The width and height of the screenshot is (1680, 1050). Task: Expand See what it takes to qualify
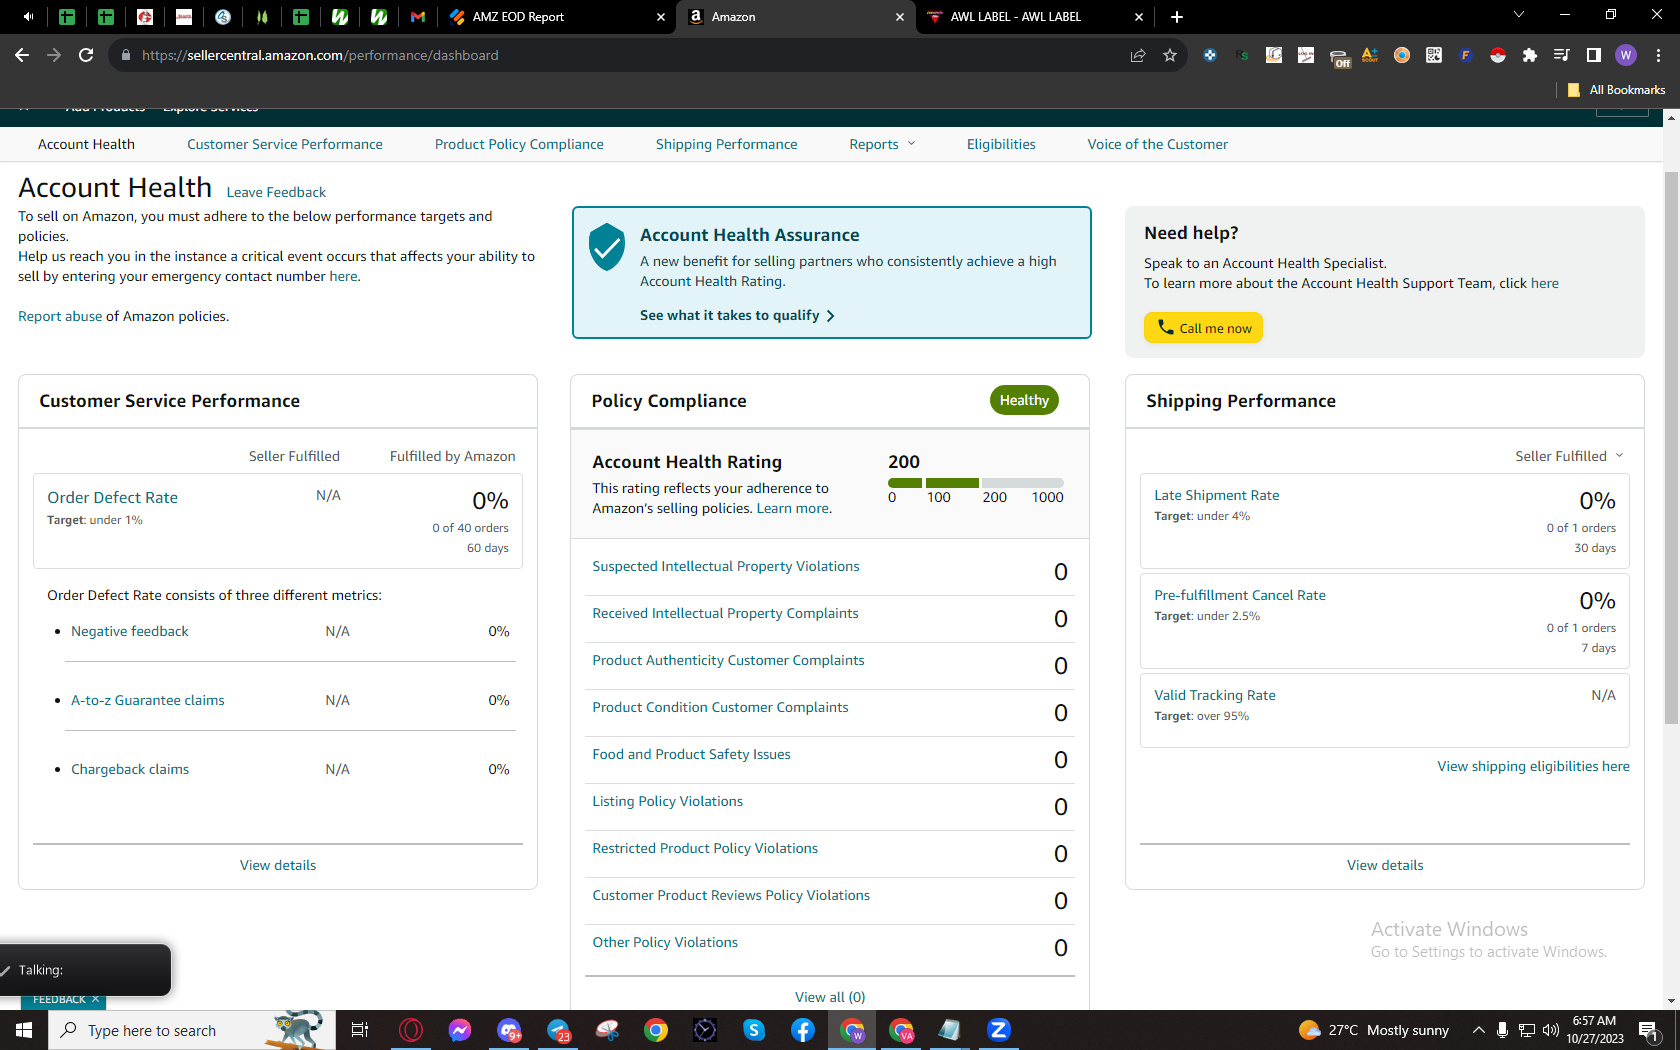737,315
